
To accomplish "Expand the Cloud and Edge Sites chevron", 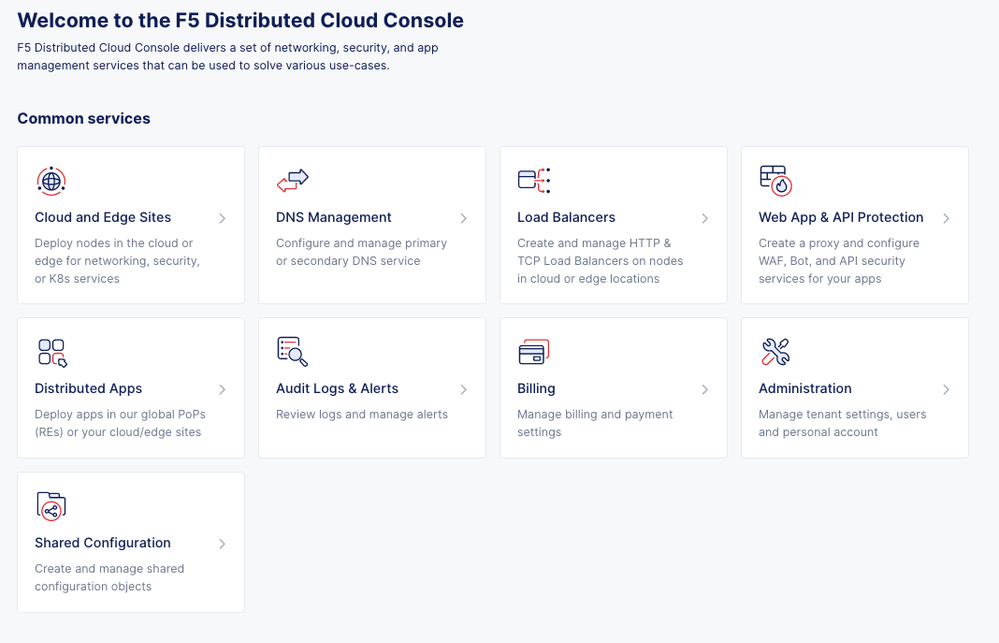I will coord(222,218).
